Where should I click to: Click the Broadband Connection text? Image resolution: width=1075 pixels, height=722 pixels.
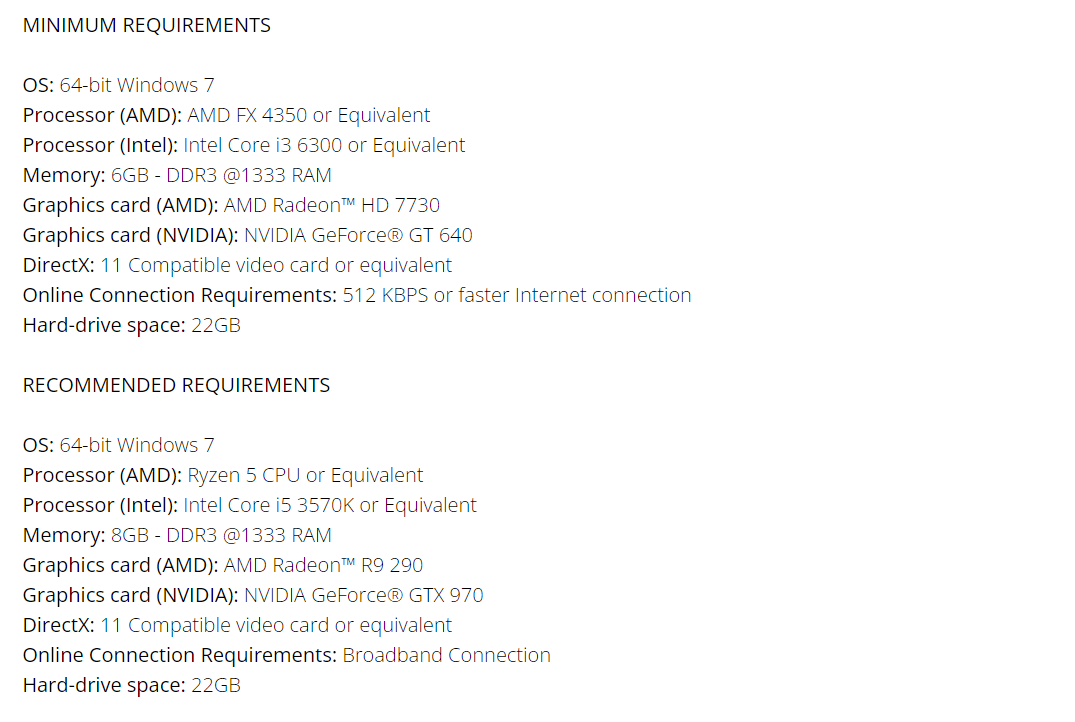tap(446, 655)
